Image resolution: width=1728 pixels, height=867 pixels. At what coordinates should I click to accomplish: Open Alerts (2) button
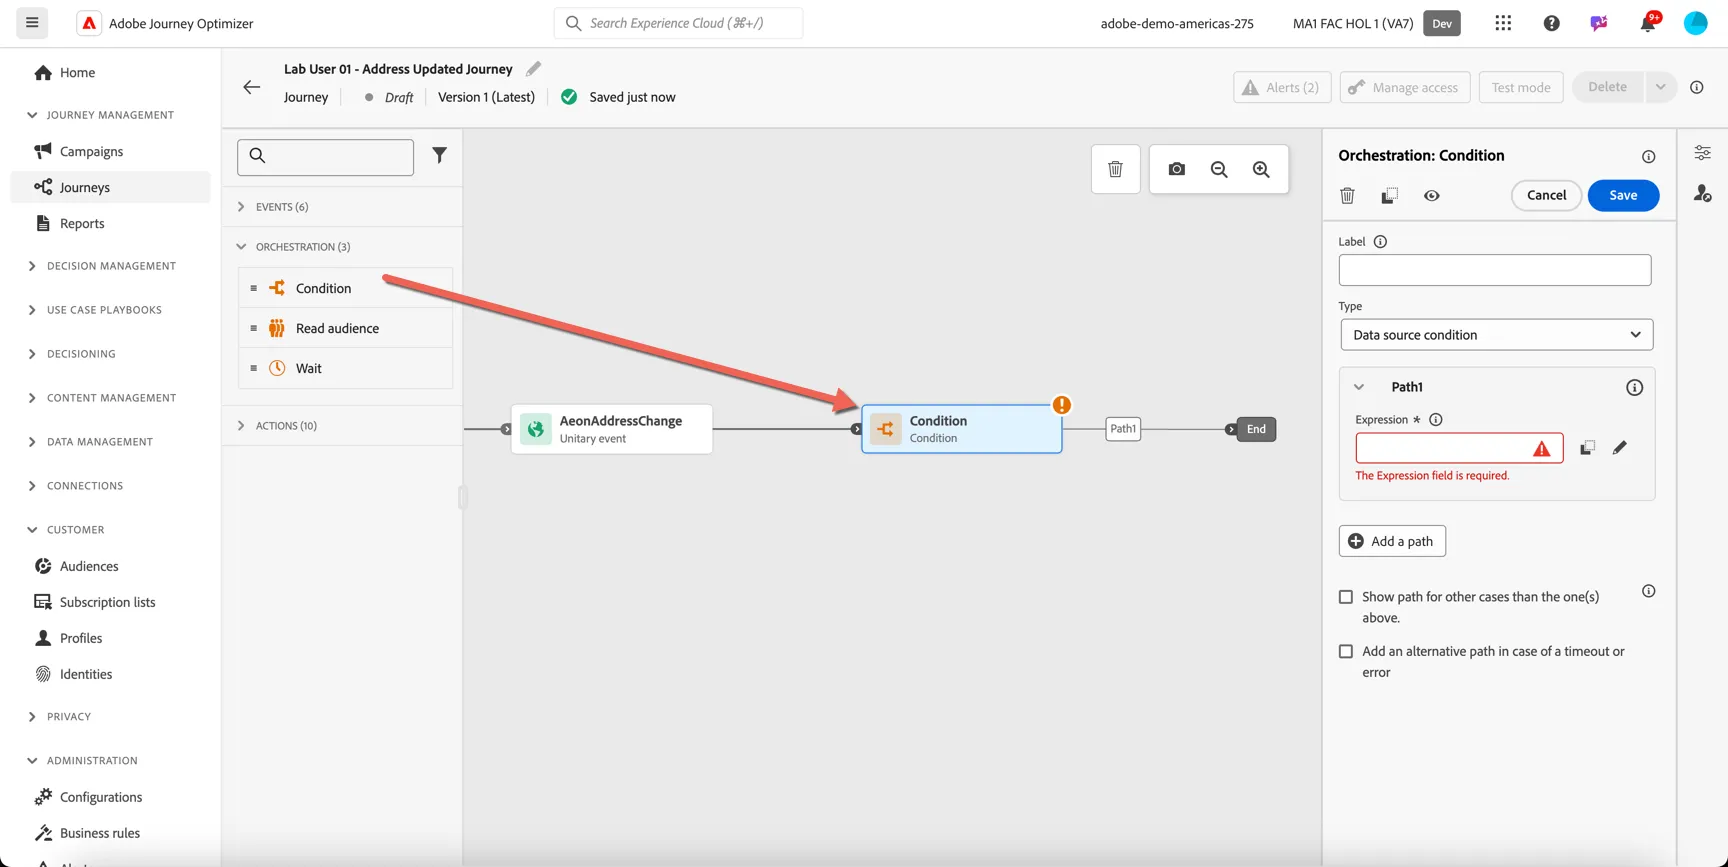[x=1282, y=87]
